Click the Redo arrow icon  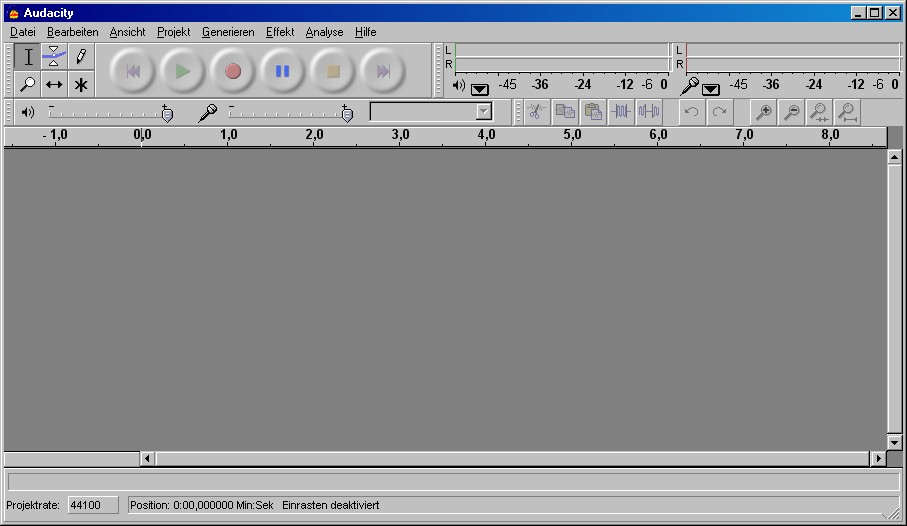(719, 112)
